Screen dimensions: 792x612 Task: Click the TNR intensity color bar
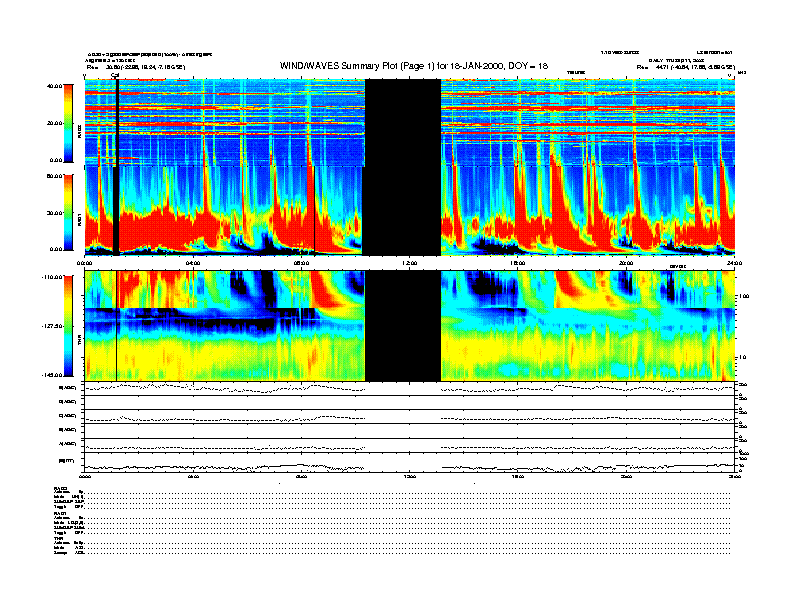pyautogui.click(x=68, y=326)
